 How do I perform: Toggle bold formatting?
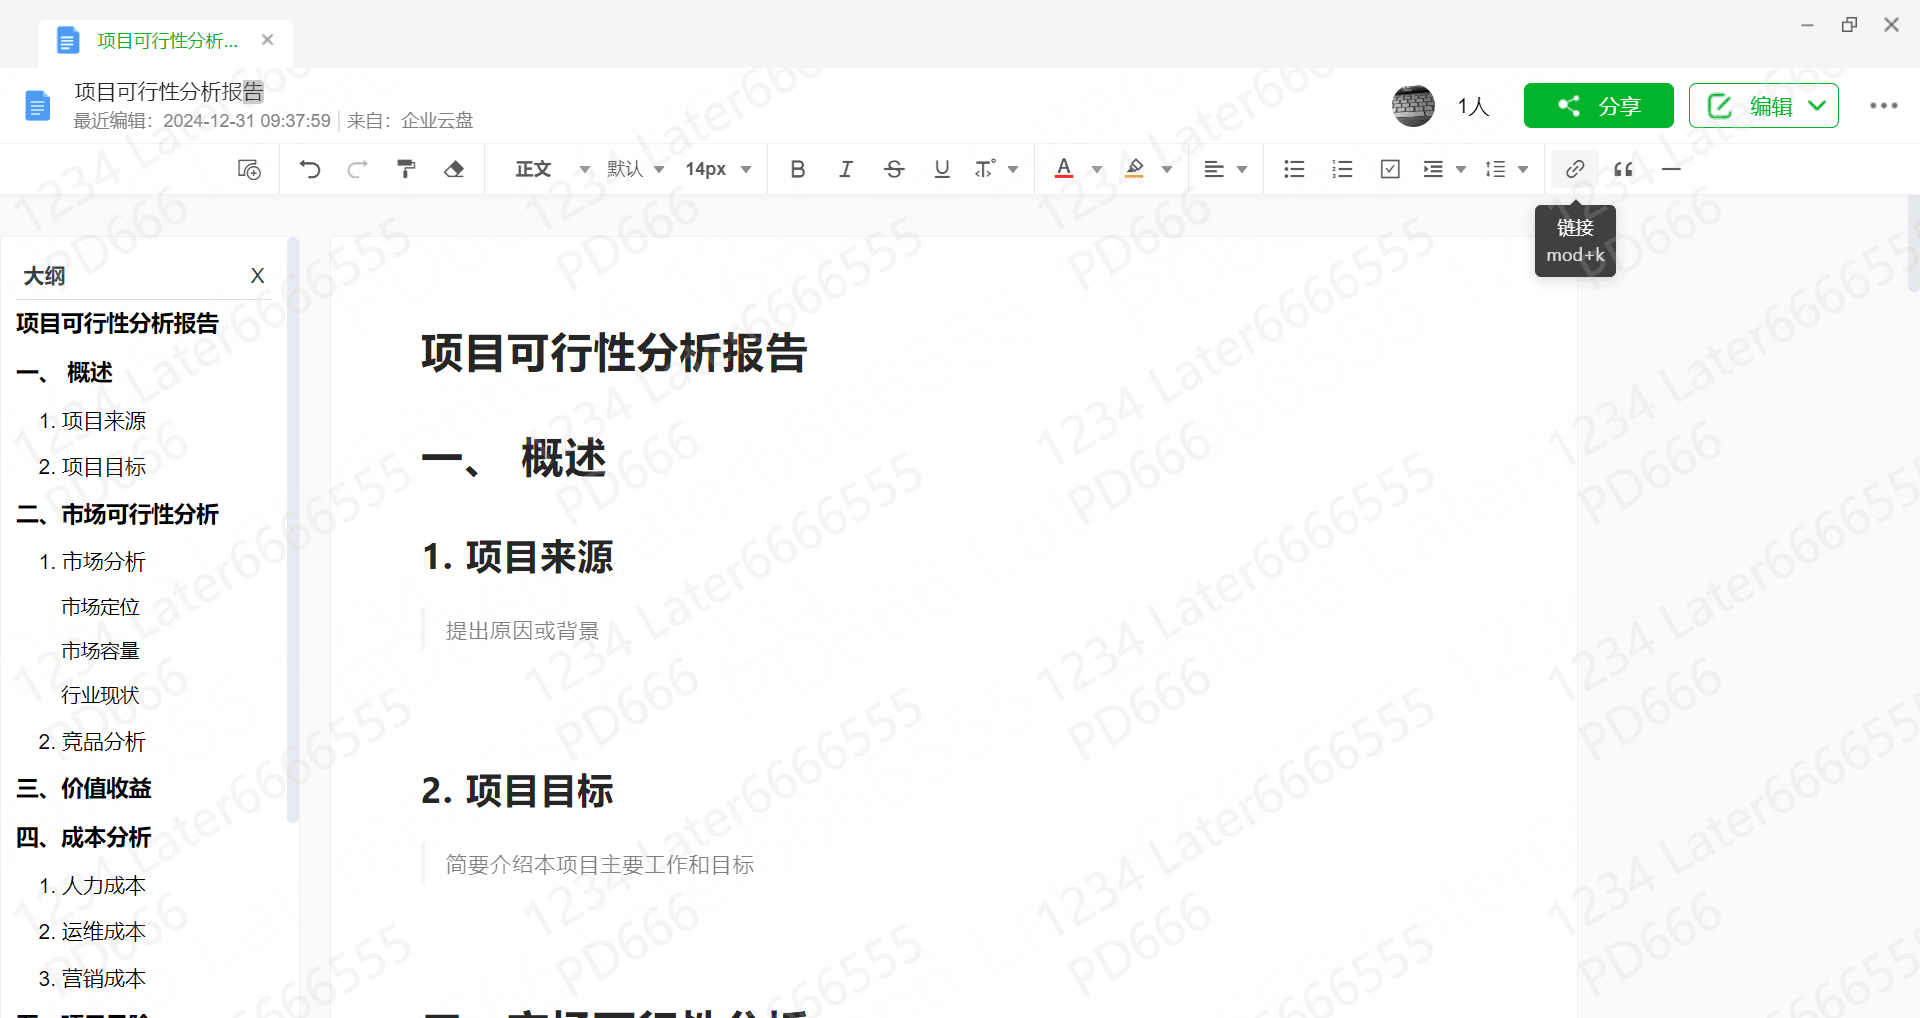797,169
